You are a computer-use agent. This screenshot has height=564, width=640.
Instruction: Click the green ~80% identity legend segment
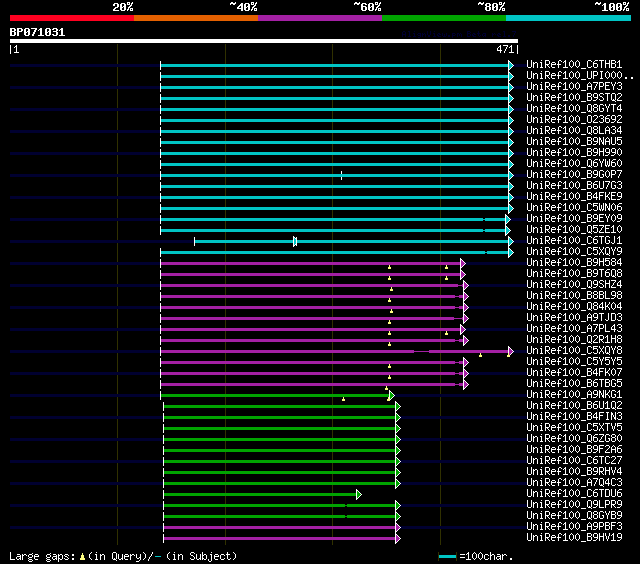click(444, 18)
